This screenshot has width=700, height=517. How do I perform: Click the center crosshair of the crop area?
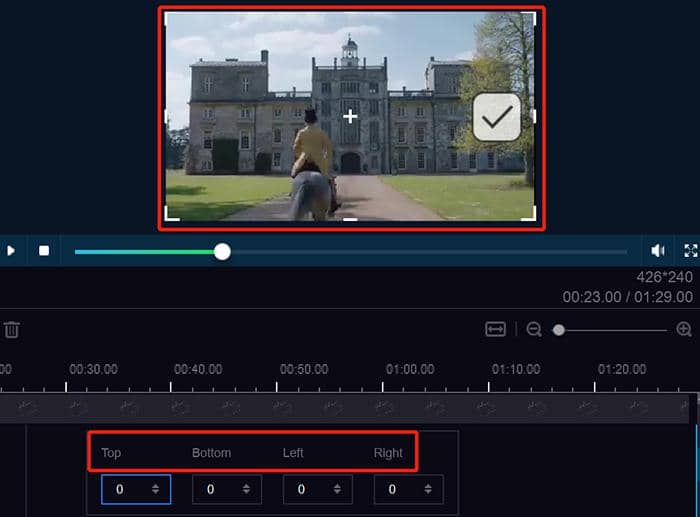click(350, 117)
